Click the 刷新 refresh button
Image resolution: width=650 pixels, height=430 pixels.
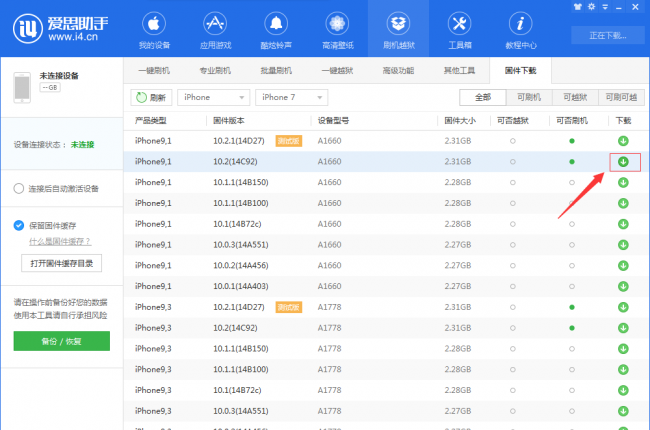pos(151,97)
